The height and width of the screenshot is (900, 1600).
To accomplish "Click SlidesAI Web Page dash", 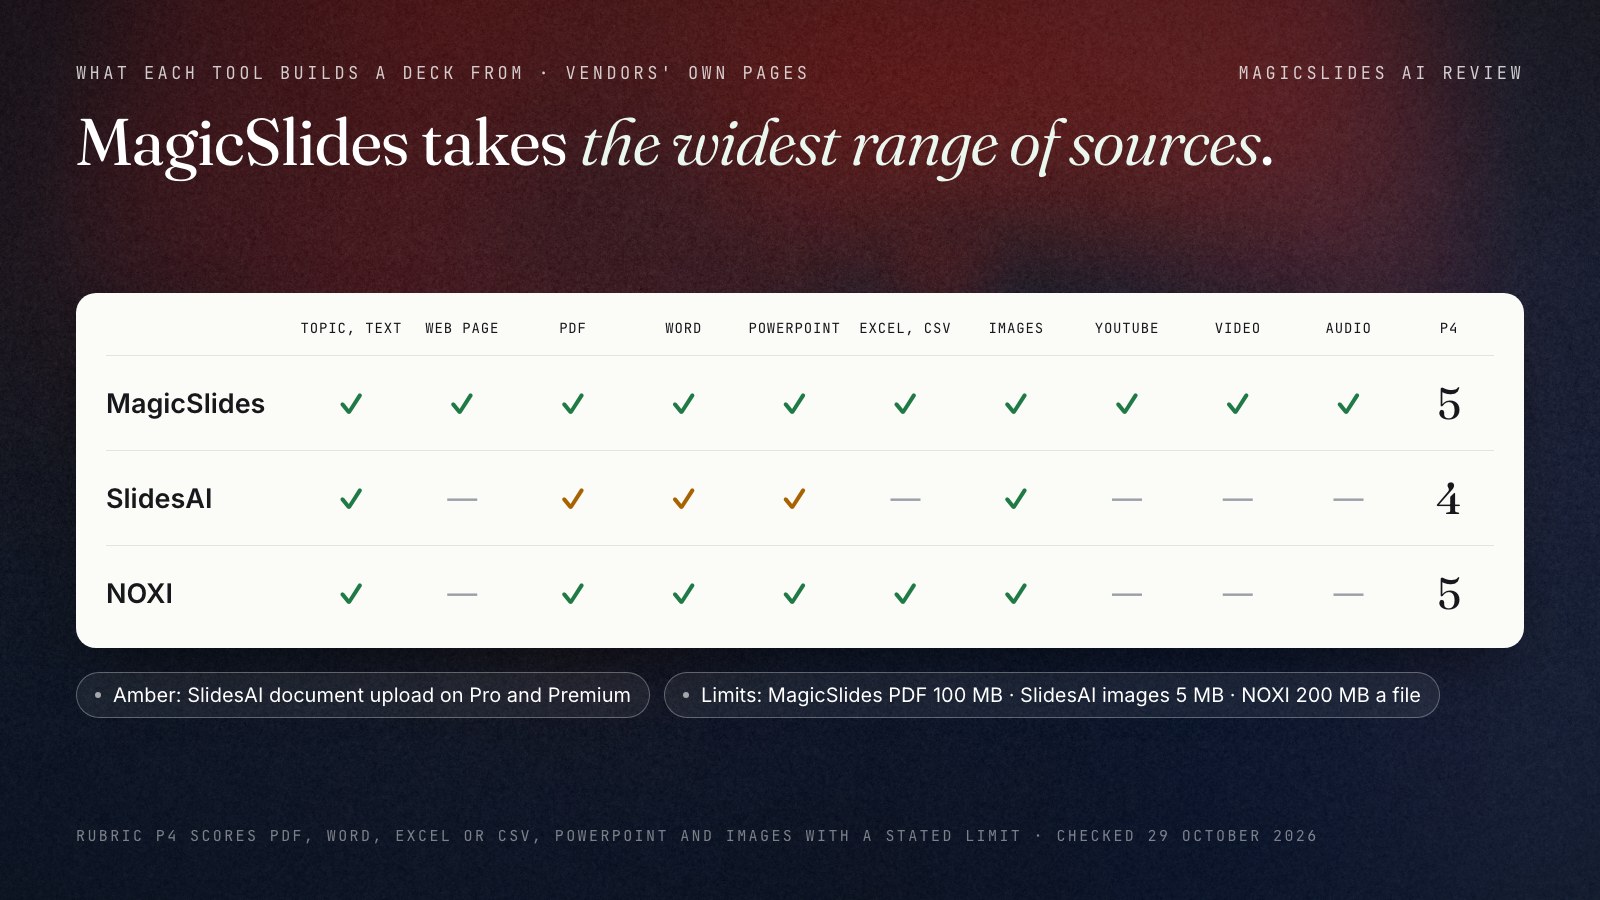I will point(462,499).
